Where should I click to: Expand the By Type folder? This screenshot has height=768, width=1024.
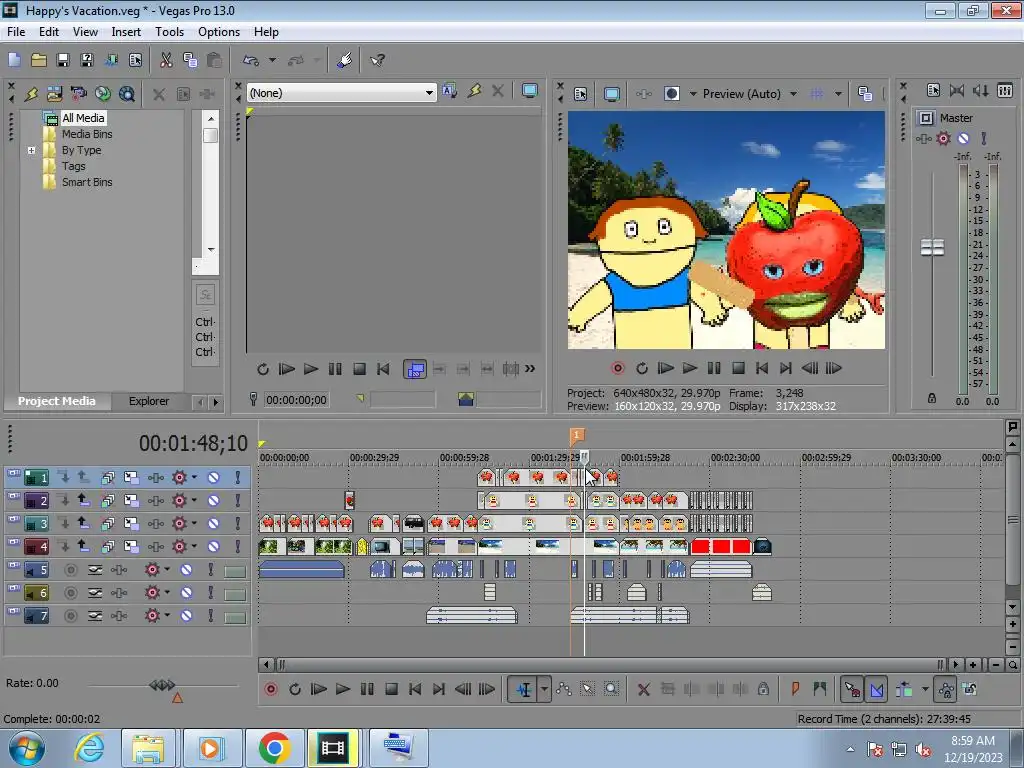click(31, 150)
